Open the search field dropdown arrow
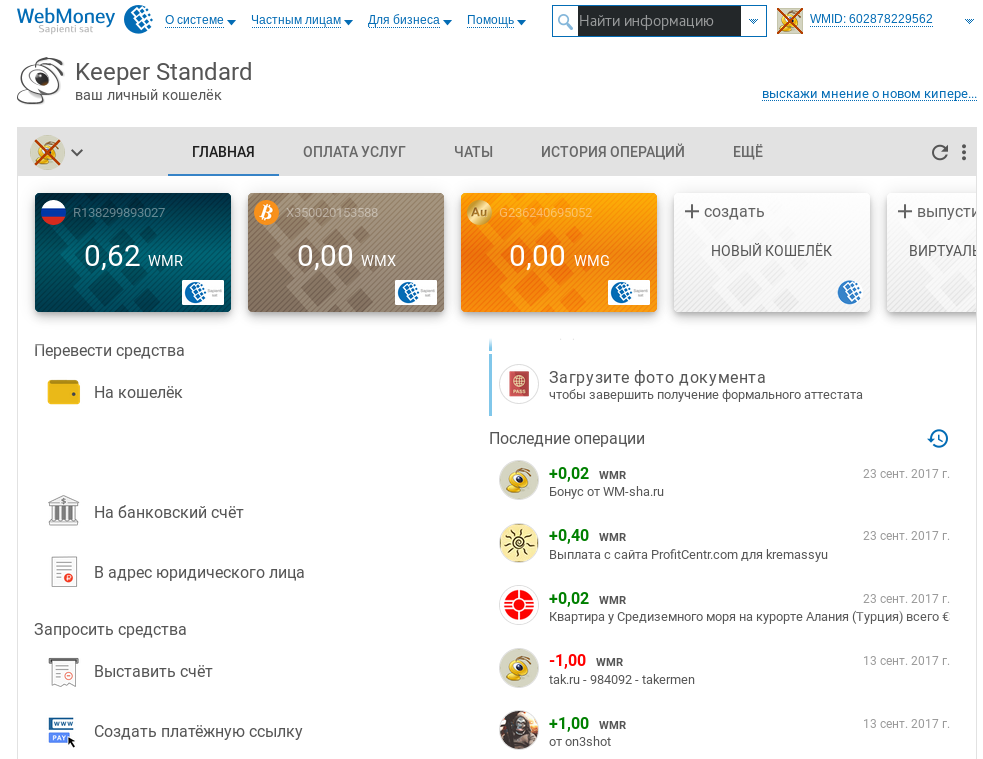983x759 pixels. click(754, 21)
